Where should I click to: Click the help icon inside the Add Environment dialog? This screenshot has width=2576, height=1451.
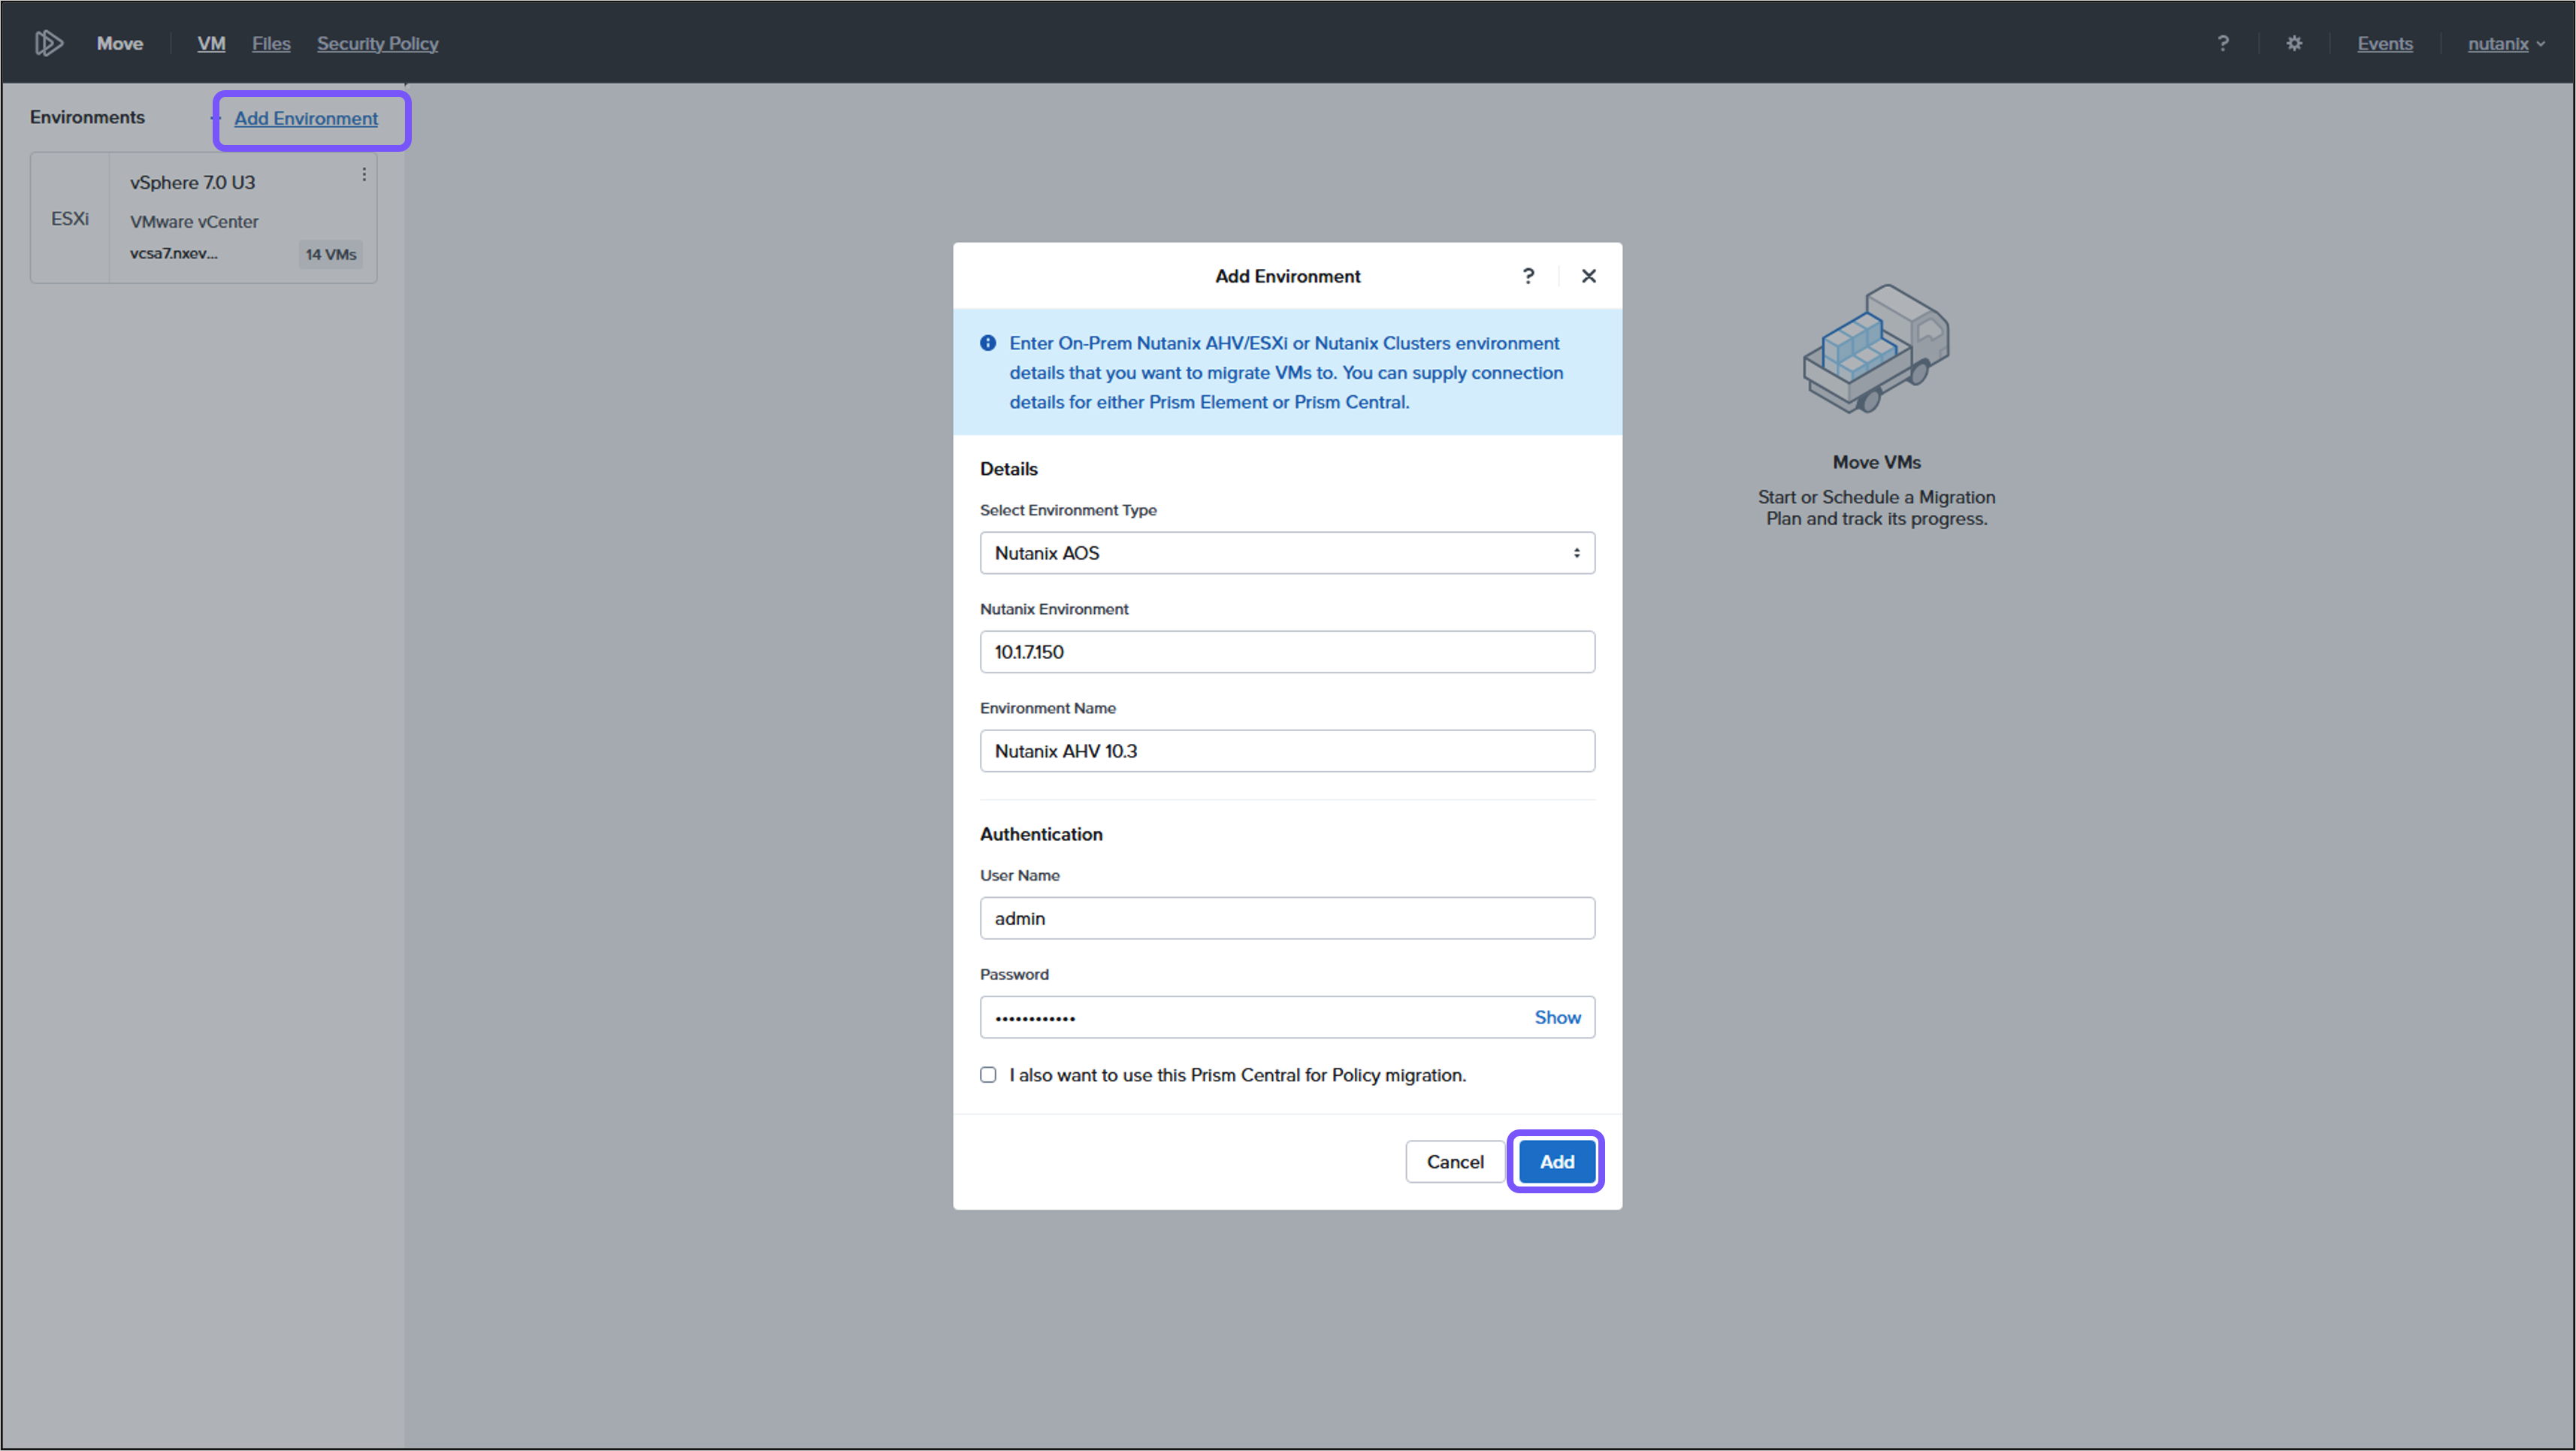click(x=1528, y=275)
